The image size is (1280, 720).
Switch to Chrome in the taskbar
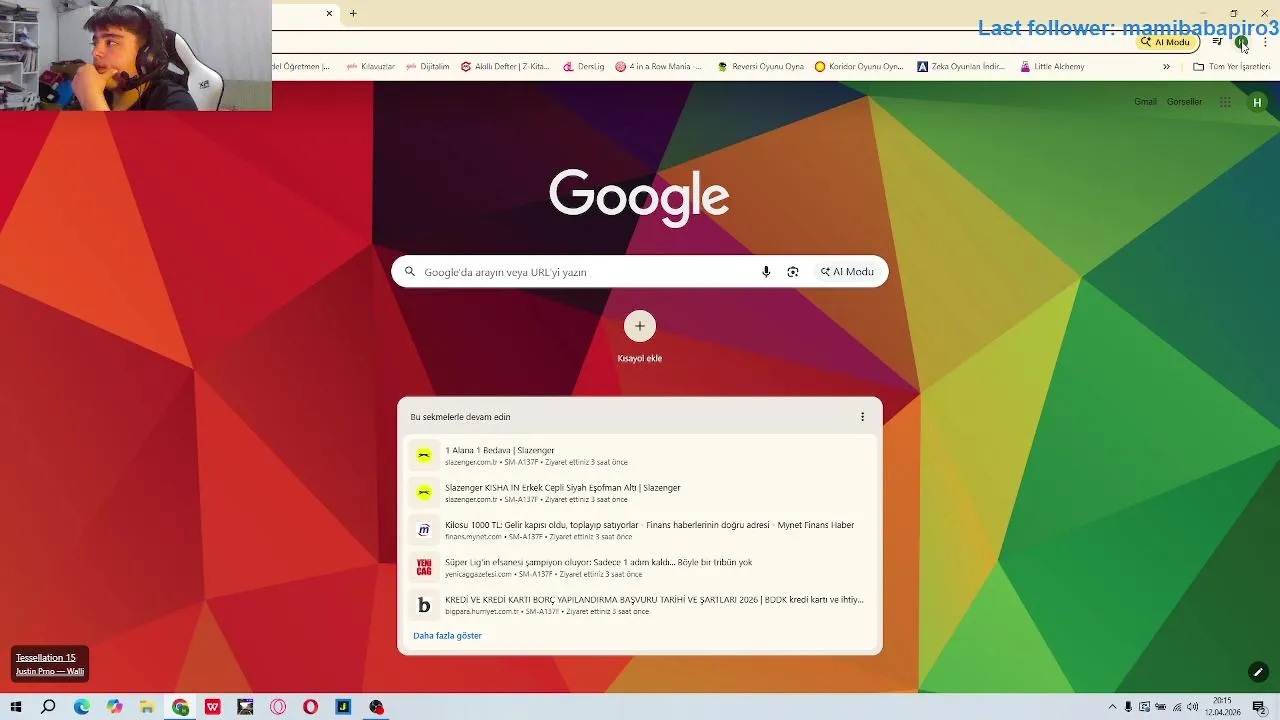[x=180, y=707]
